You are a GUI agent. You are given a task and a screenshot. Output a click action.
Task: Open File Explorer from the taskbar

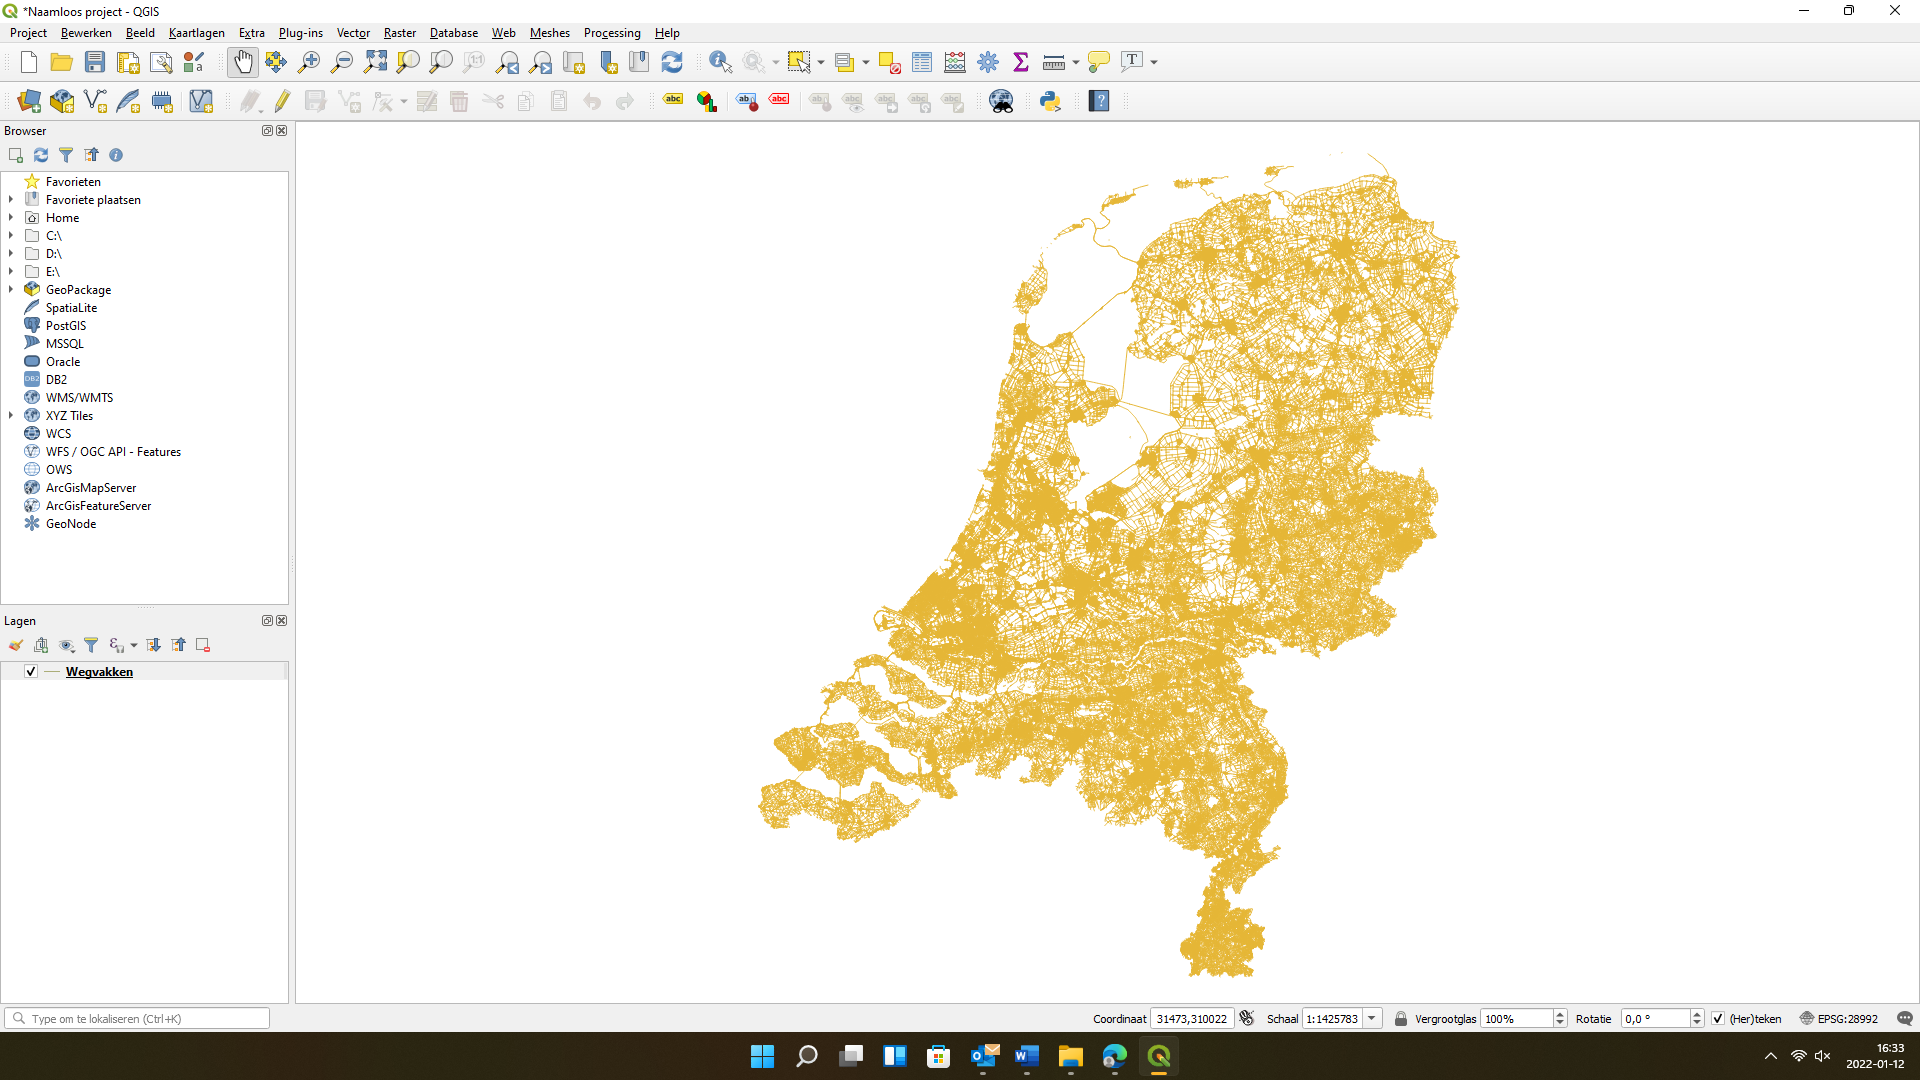coord(1071,1056)
